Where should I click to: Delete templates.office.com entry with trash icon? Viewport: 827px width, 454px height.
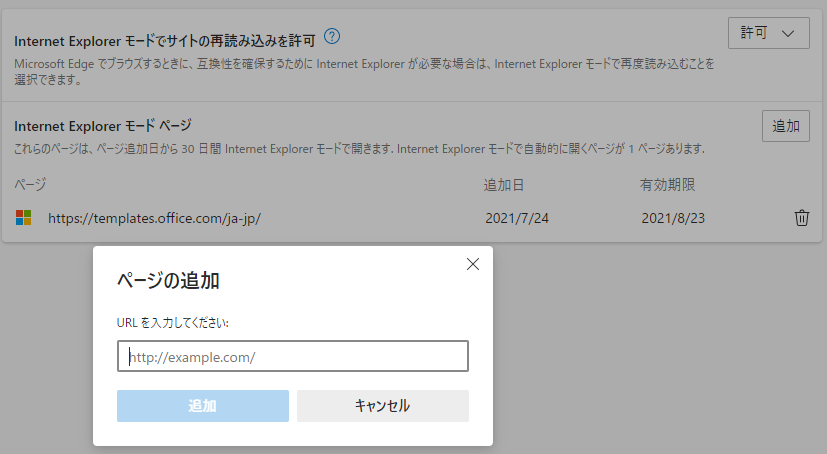coord(802,218)
